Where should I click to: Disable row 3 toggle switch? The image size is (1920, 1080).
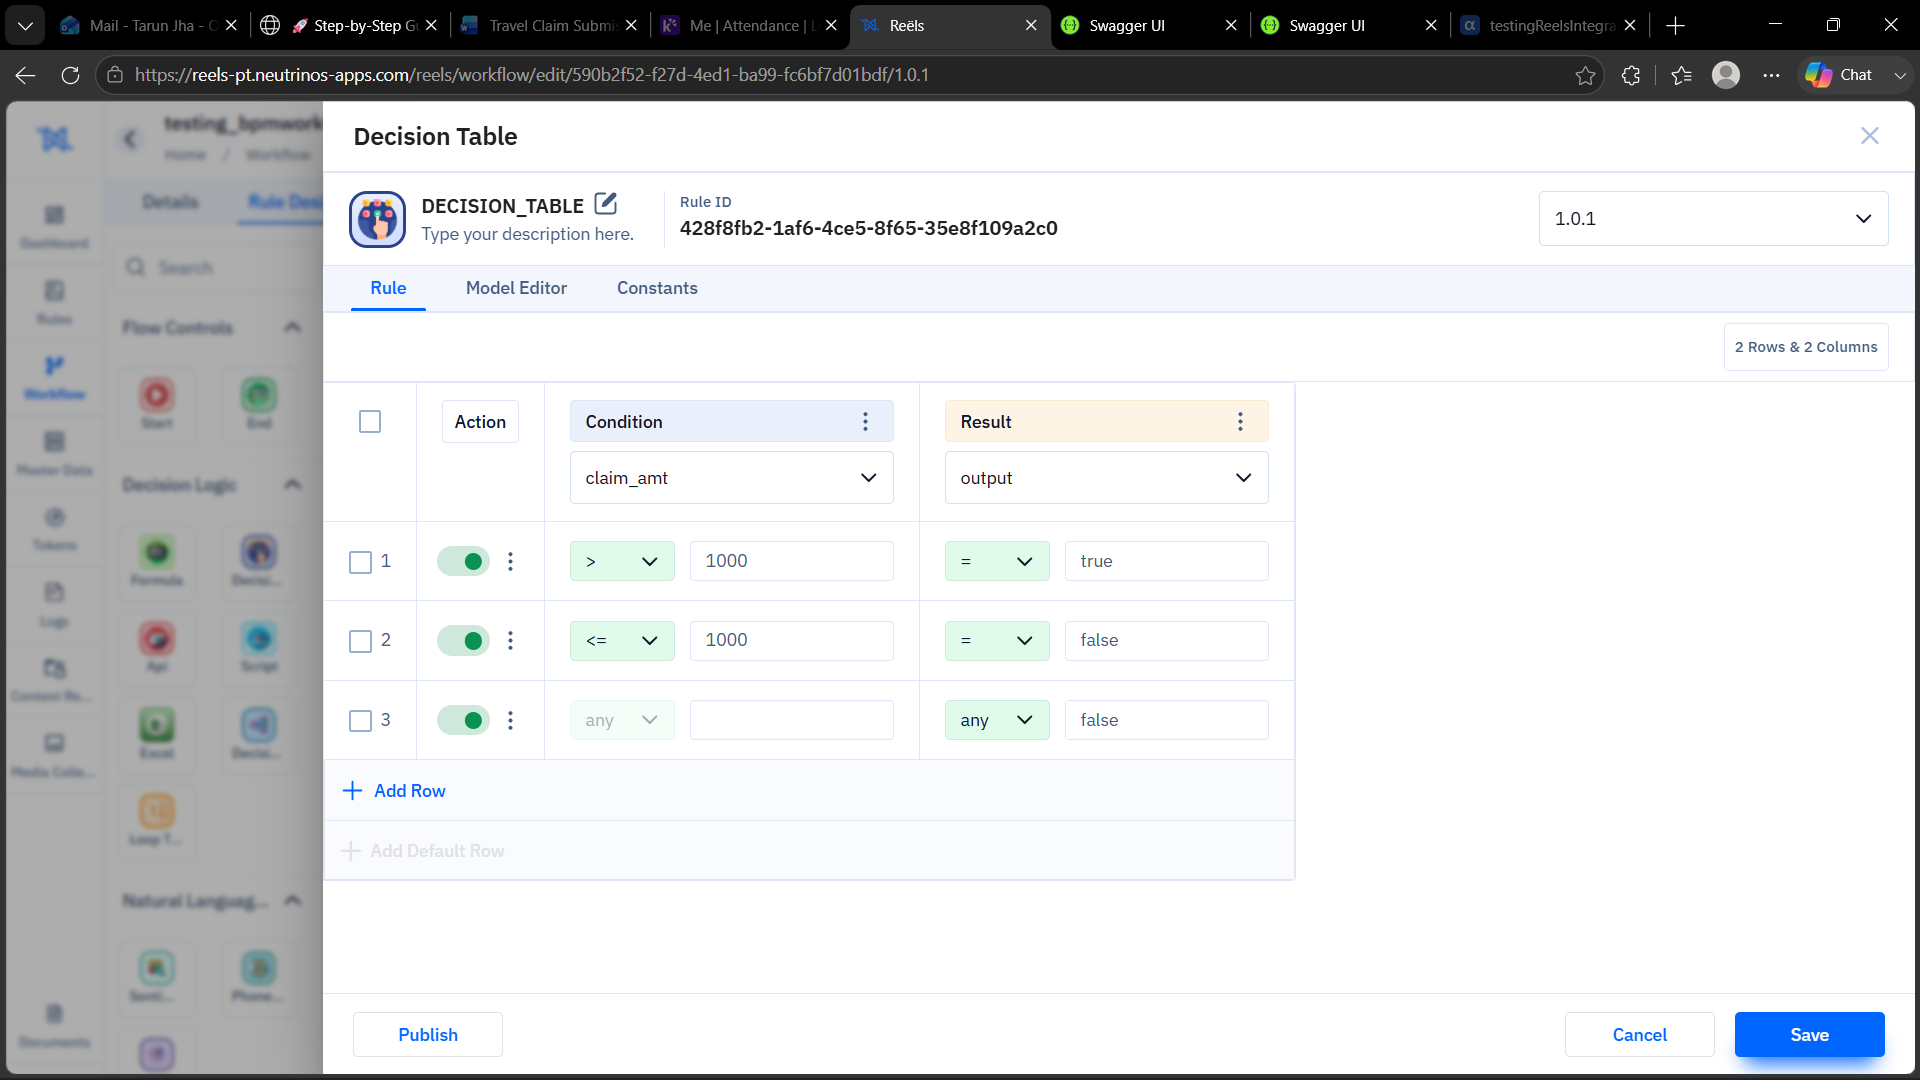click(x=463, y=720)
